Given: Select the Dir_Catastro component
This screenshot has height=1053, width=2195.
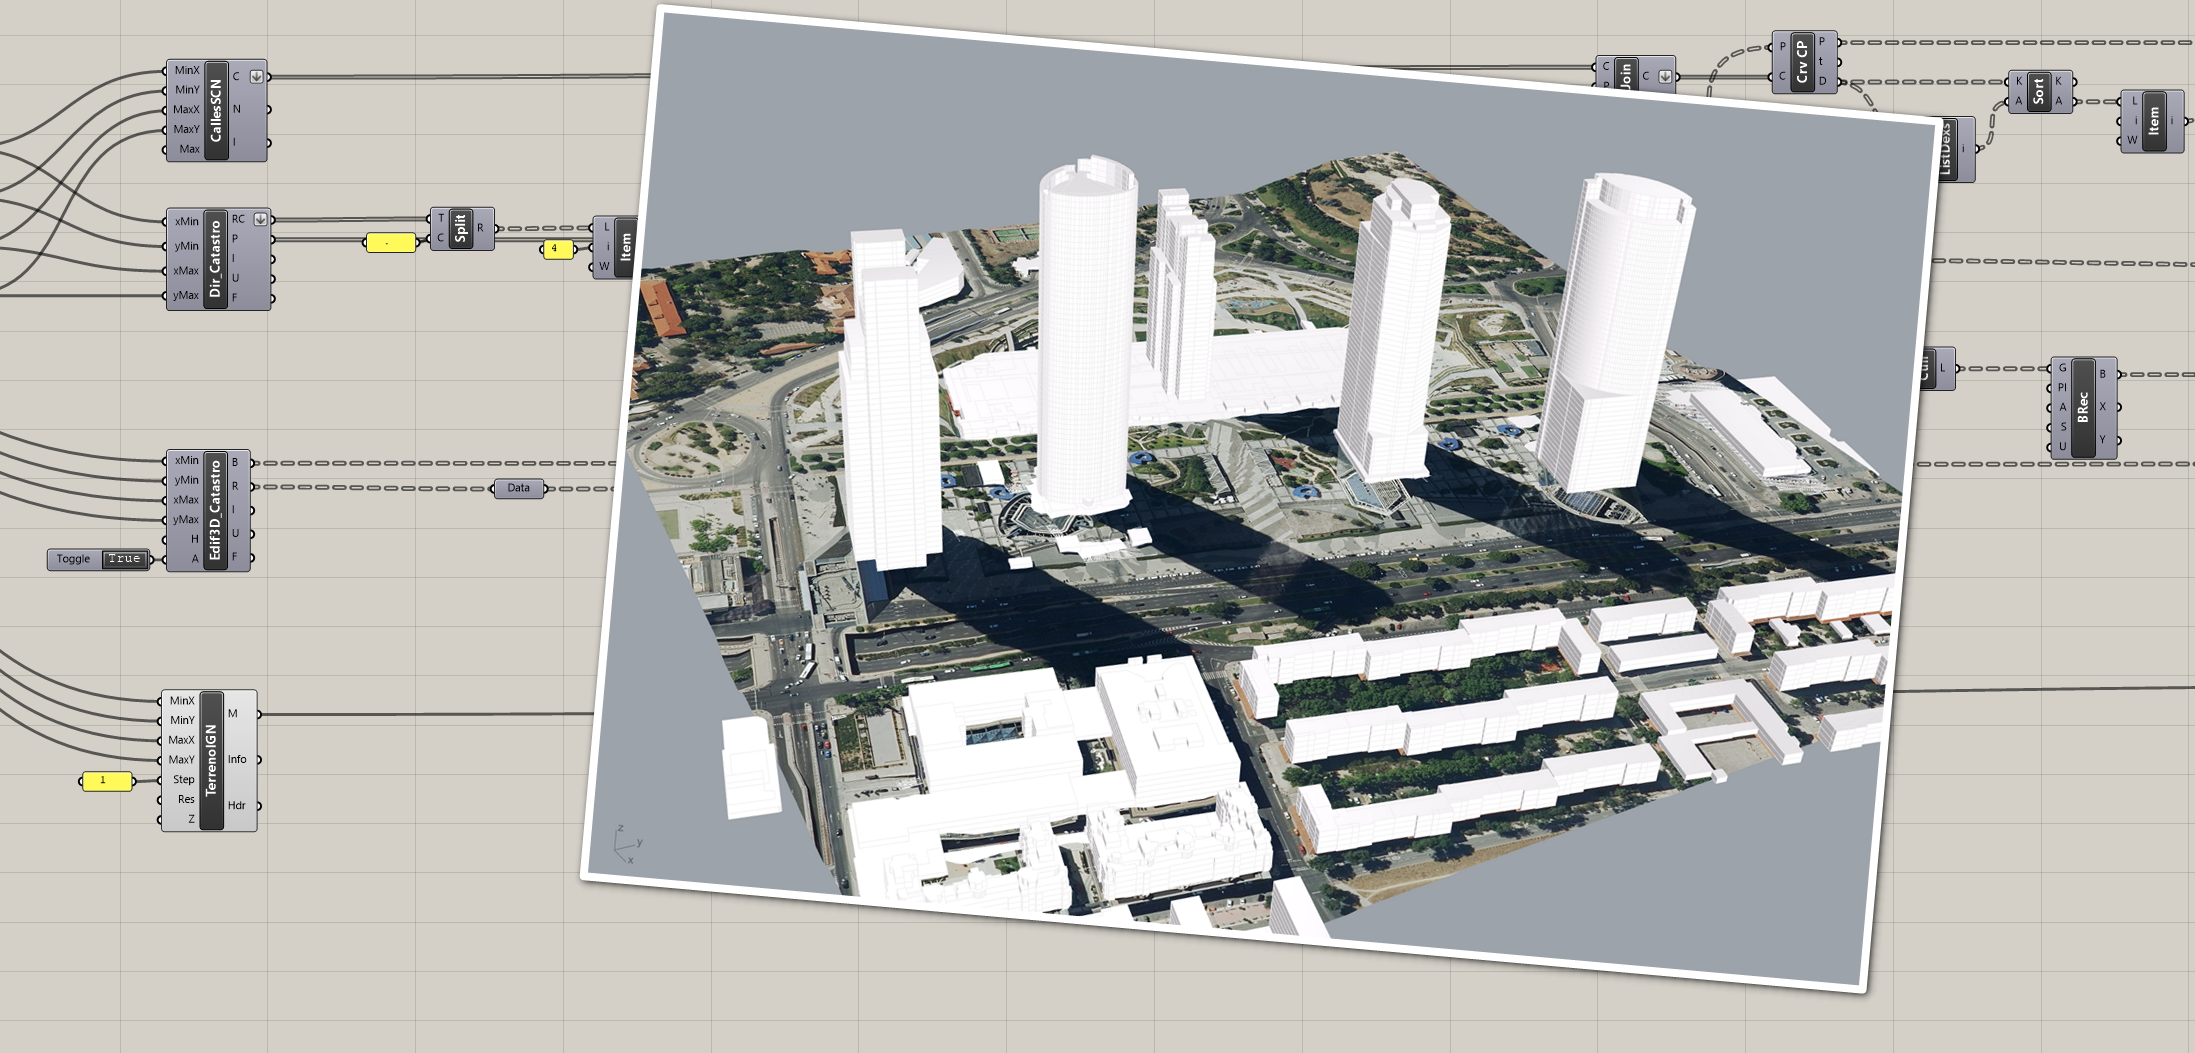Looking at the screenshot, I should point(215,259).
